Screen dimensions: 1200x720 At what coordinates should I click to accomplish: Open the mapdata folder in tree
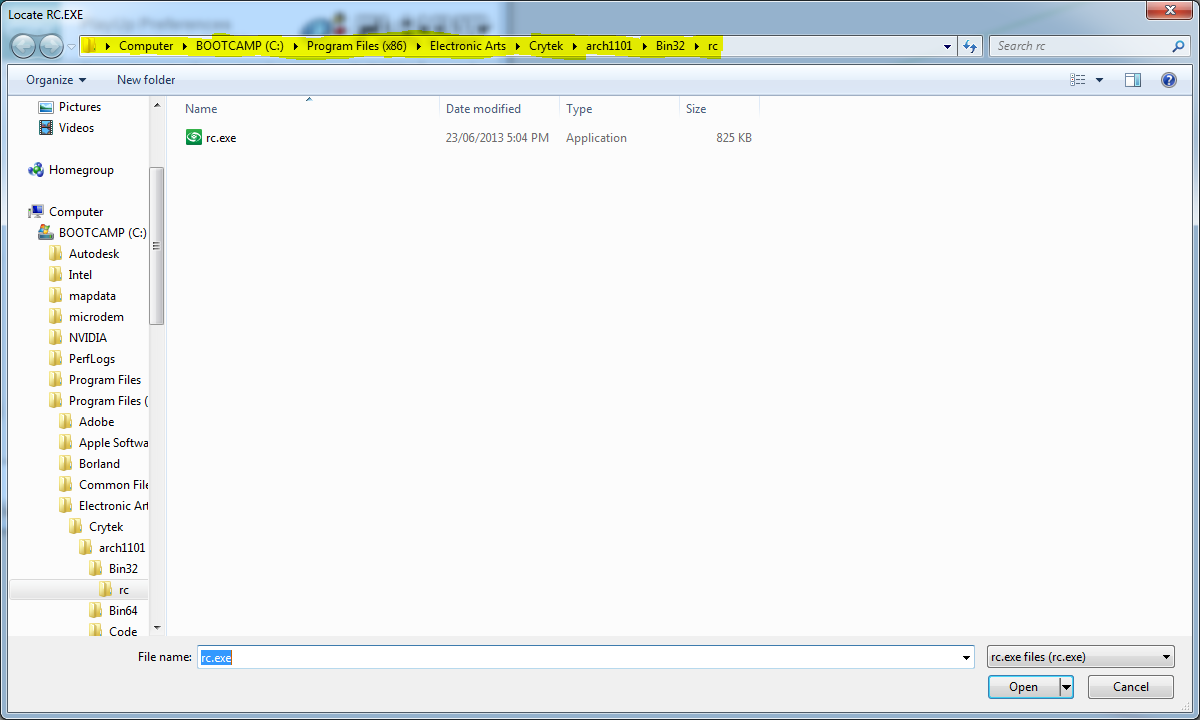click(92, 296)
